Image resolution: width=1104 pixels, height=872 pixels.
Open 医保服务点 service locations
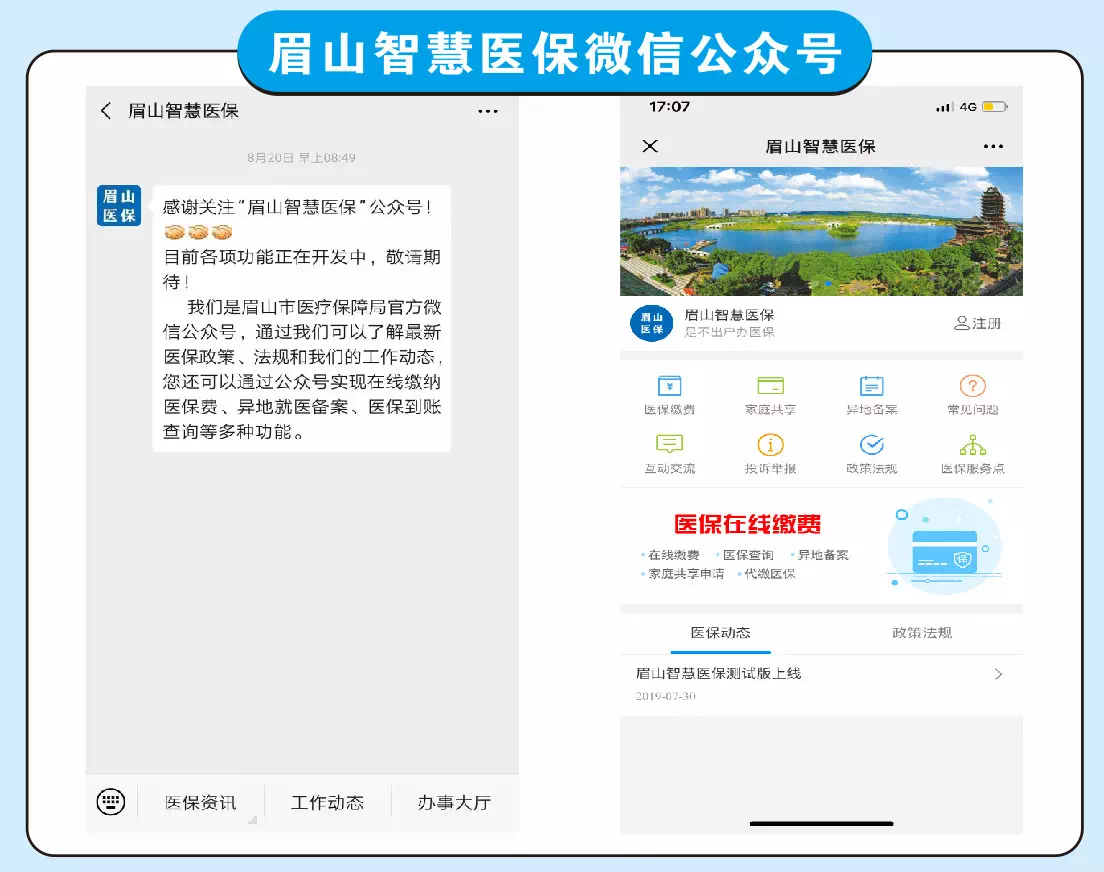coord(972,454)
